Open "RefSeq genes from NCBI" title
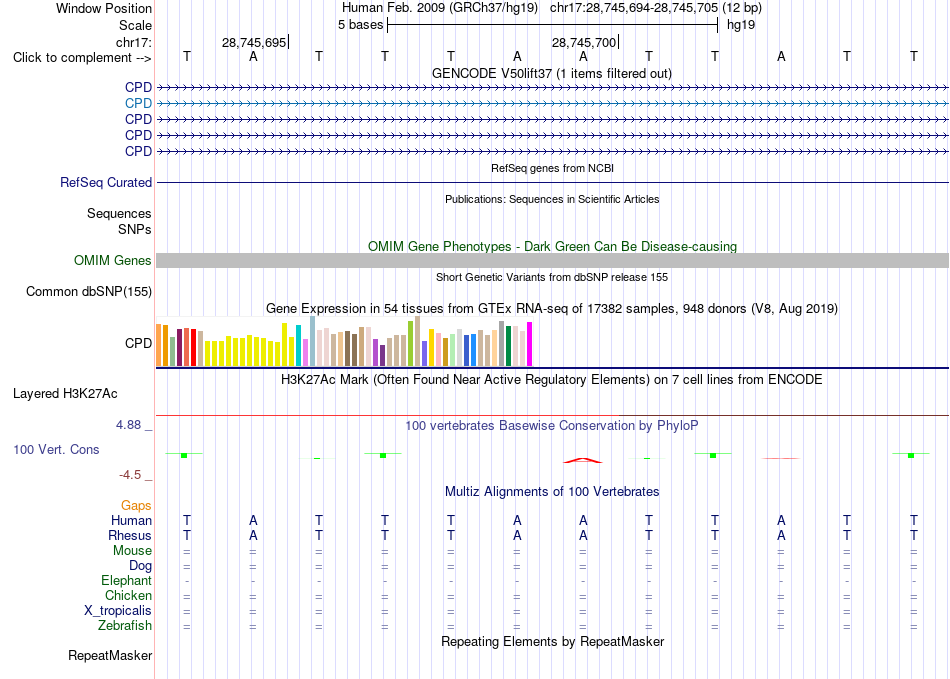Image resolution: width=950 pixels, height=679 pixels. 552,168
